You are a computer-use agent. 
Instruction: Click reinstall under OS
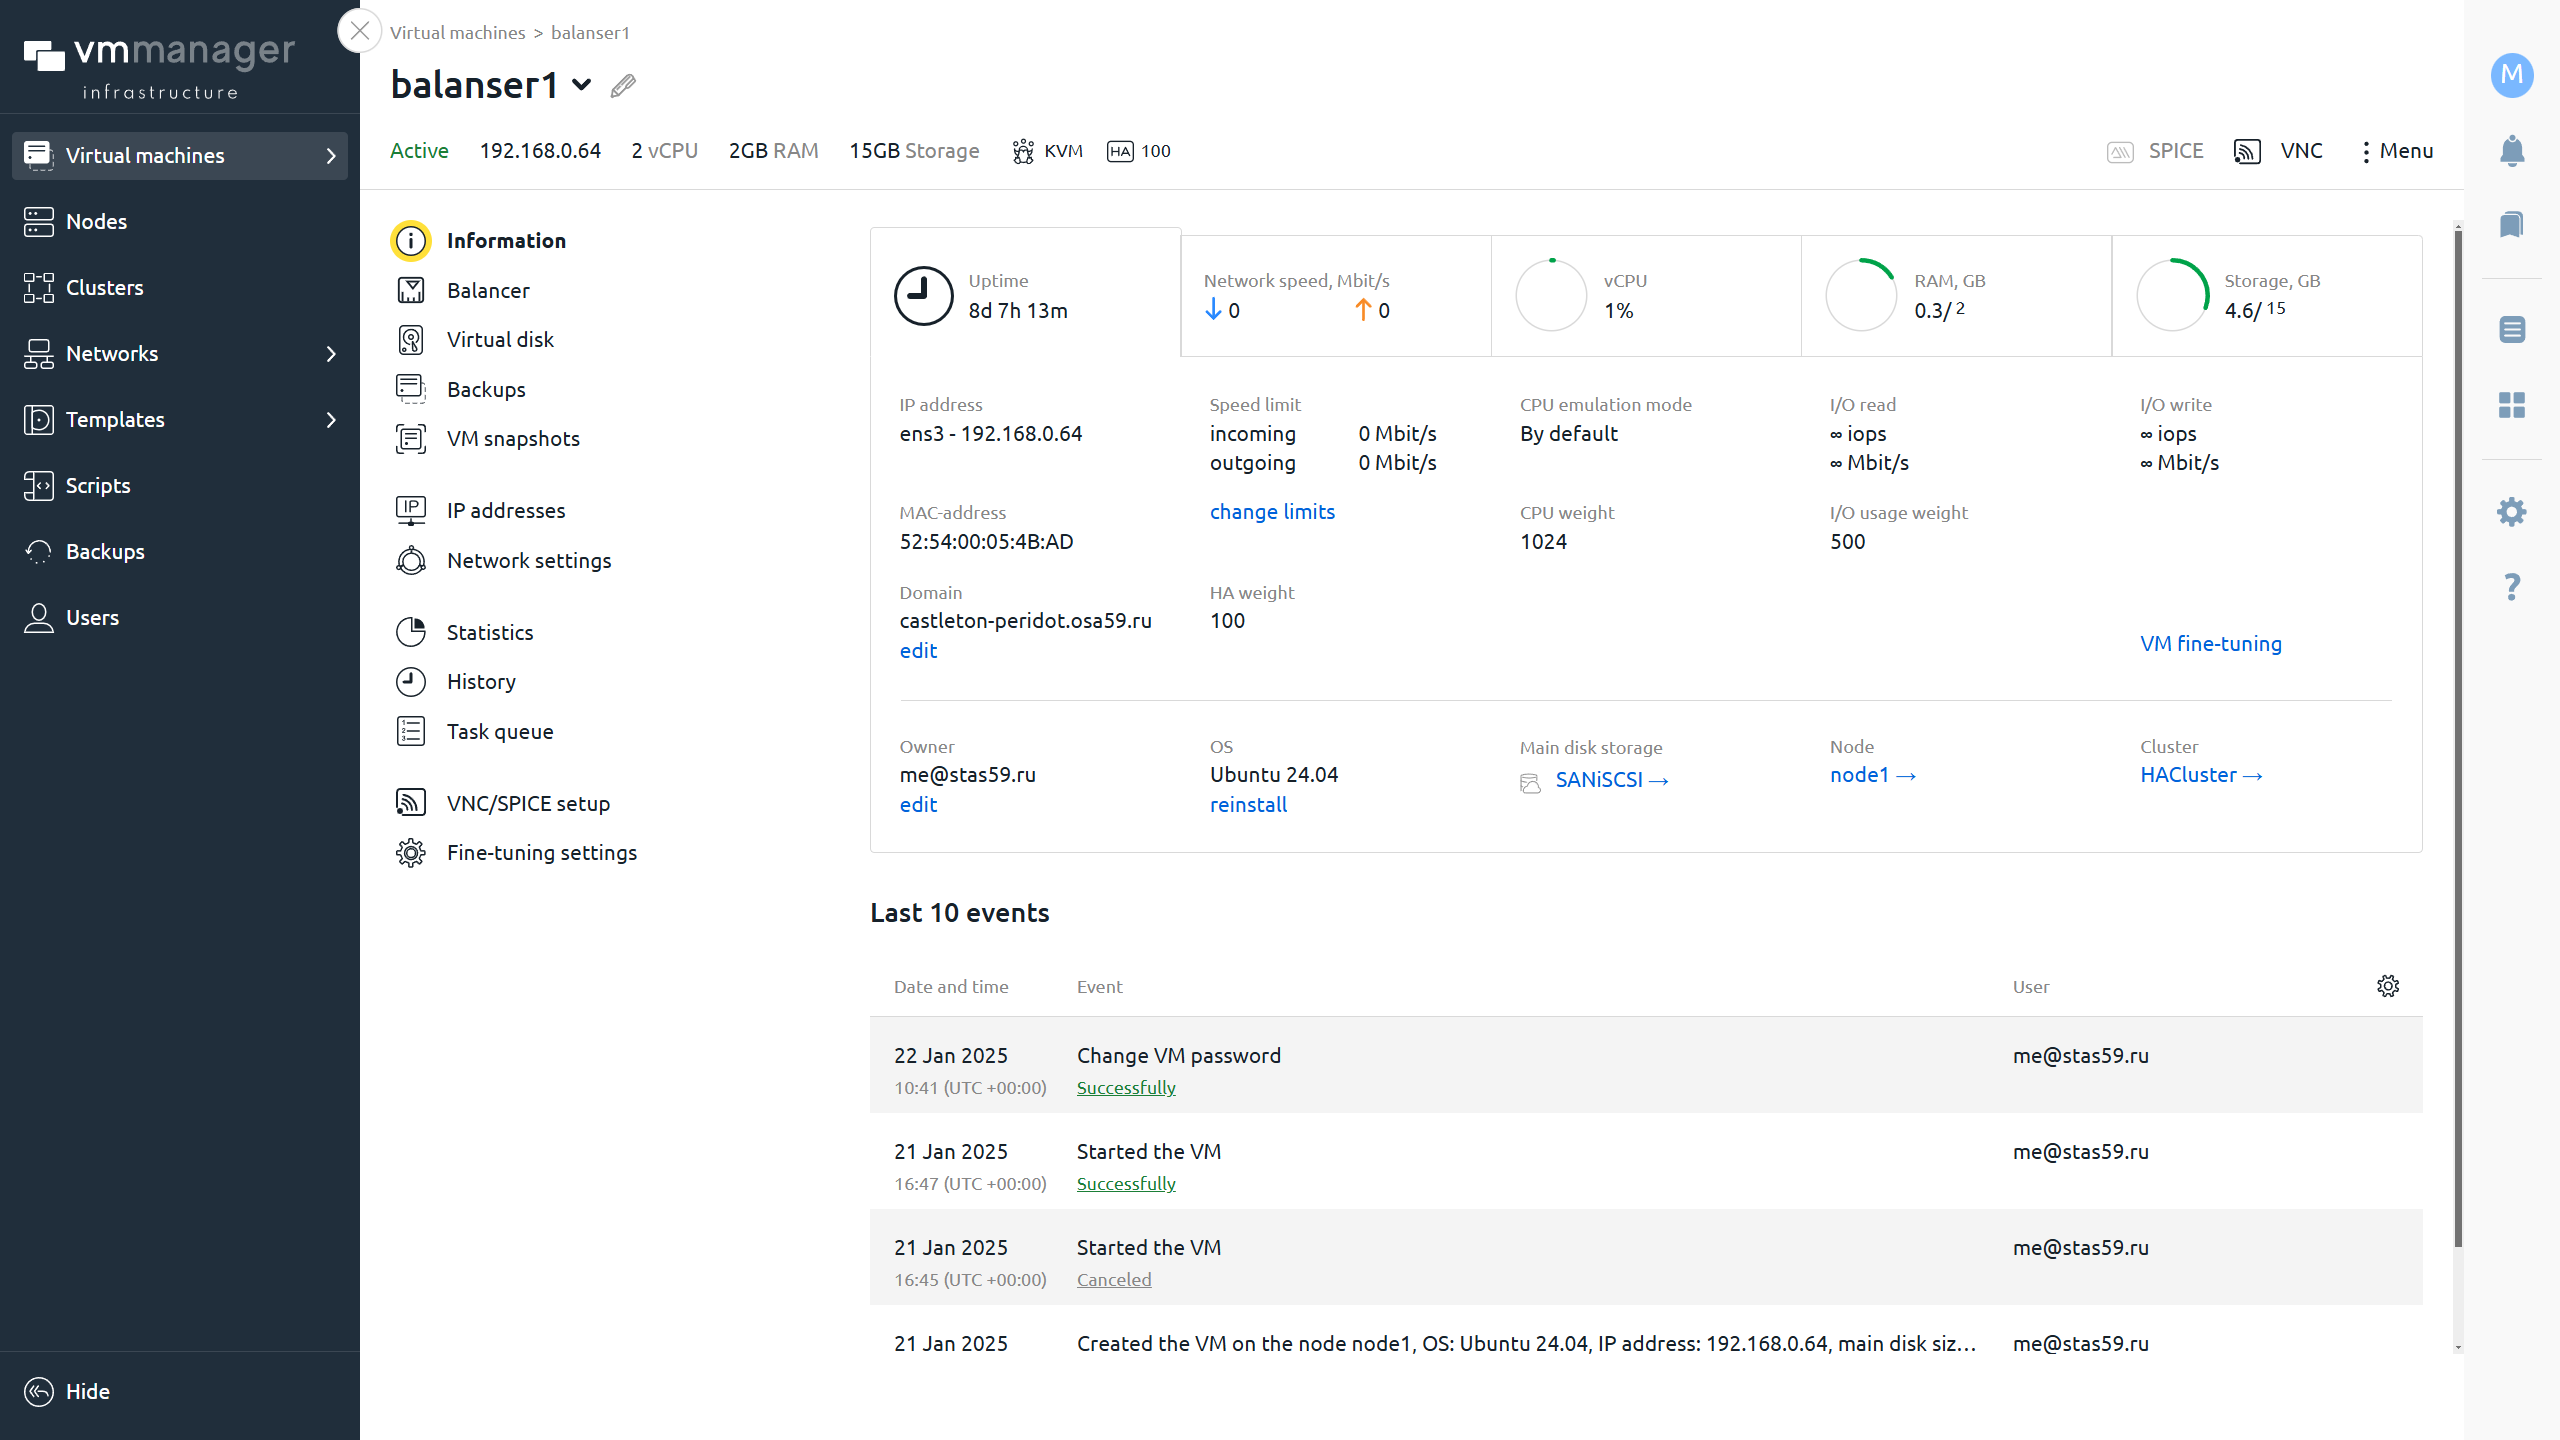[1248, 805]
